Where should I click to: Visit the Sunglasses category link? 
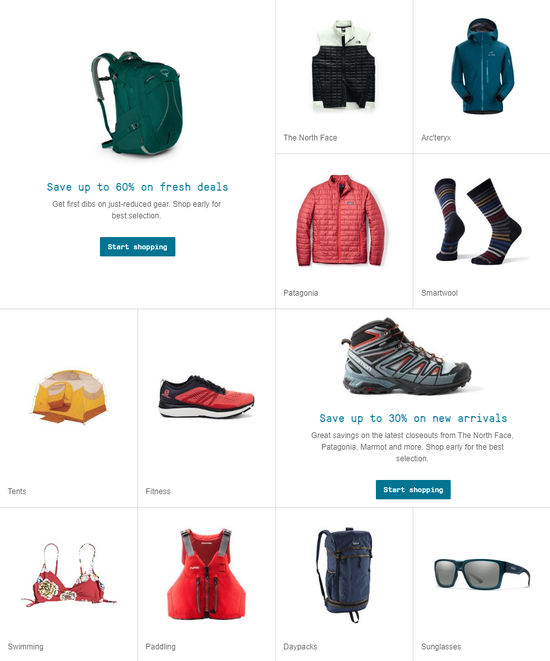click(x=441, y=646)
